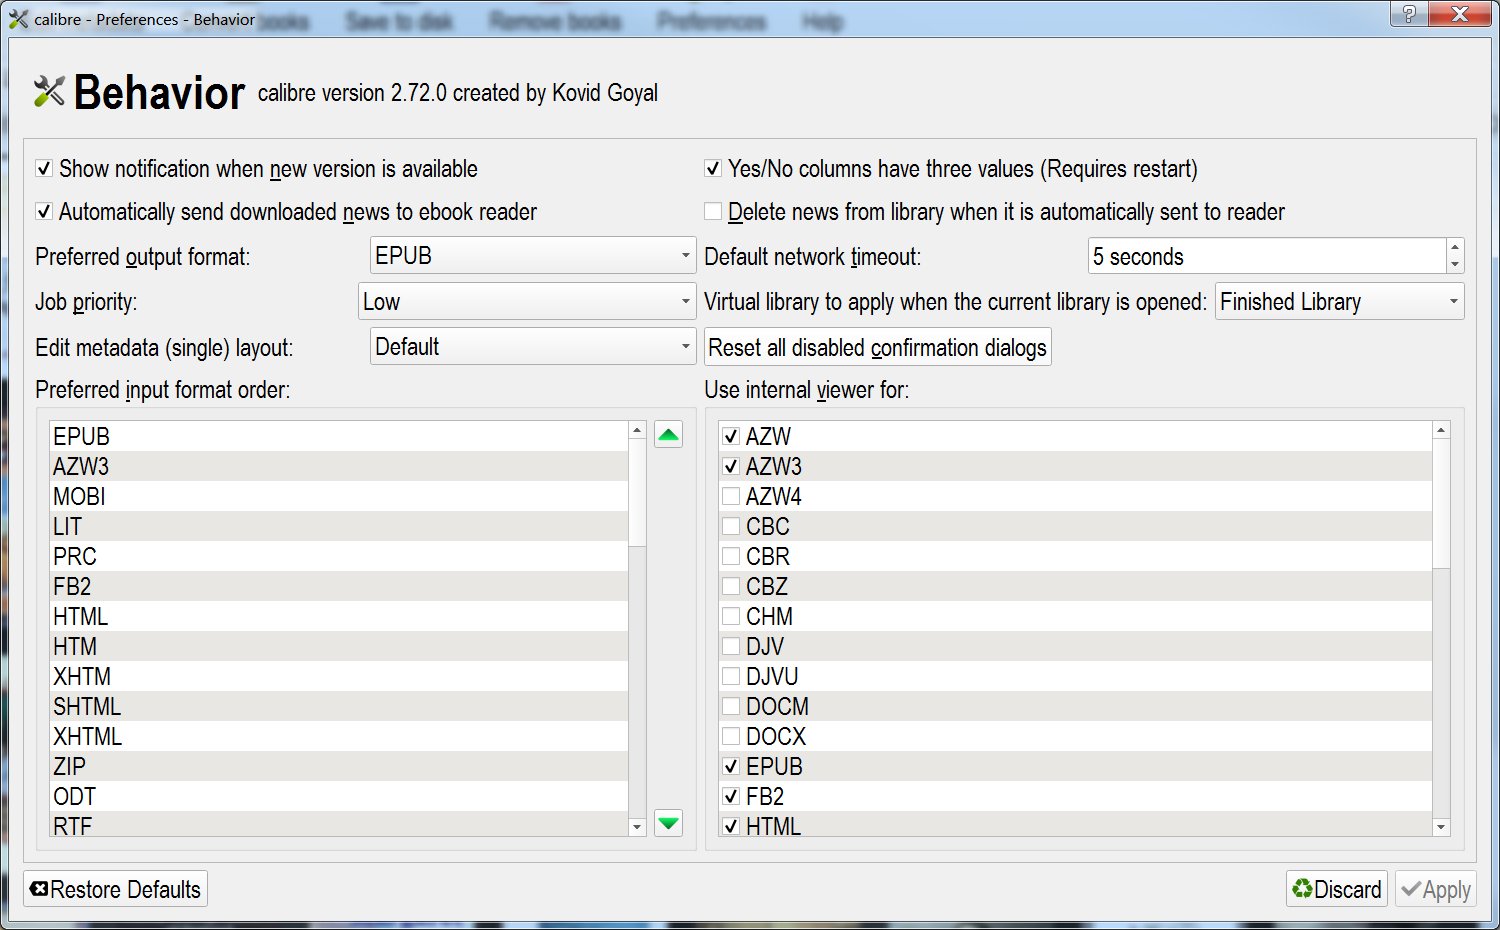
Task: Click Discard button
Action: (1337, 889)
